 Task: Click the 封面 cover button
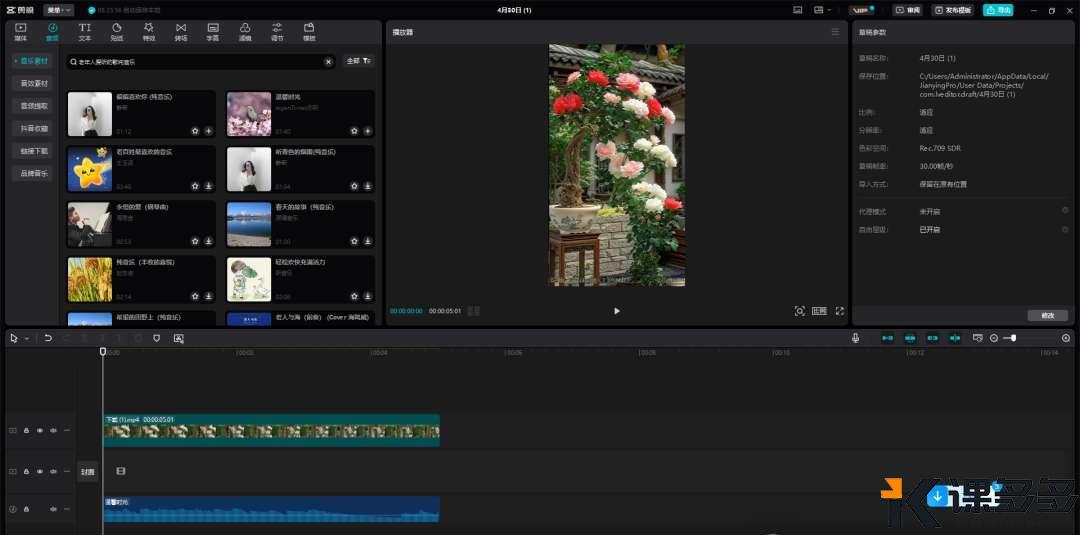coord(87,472)
